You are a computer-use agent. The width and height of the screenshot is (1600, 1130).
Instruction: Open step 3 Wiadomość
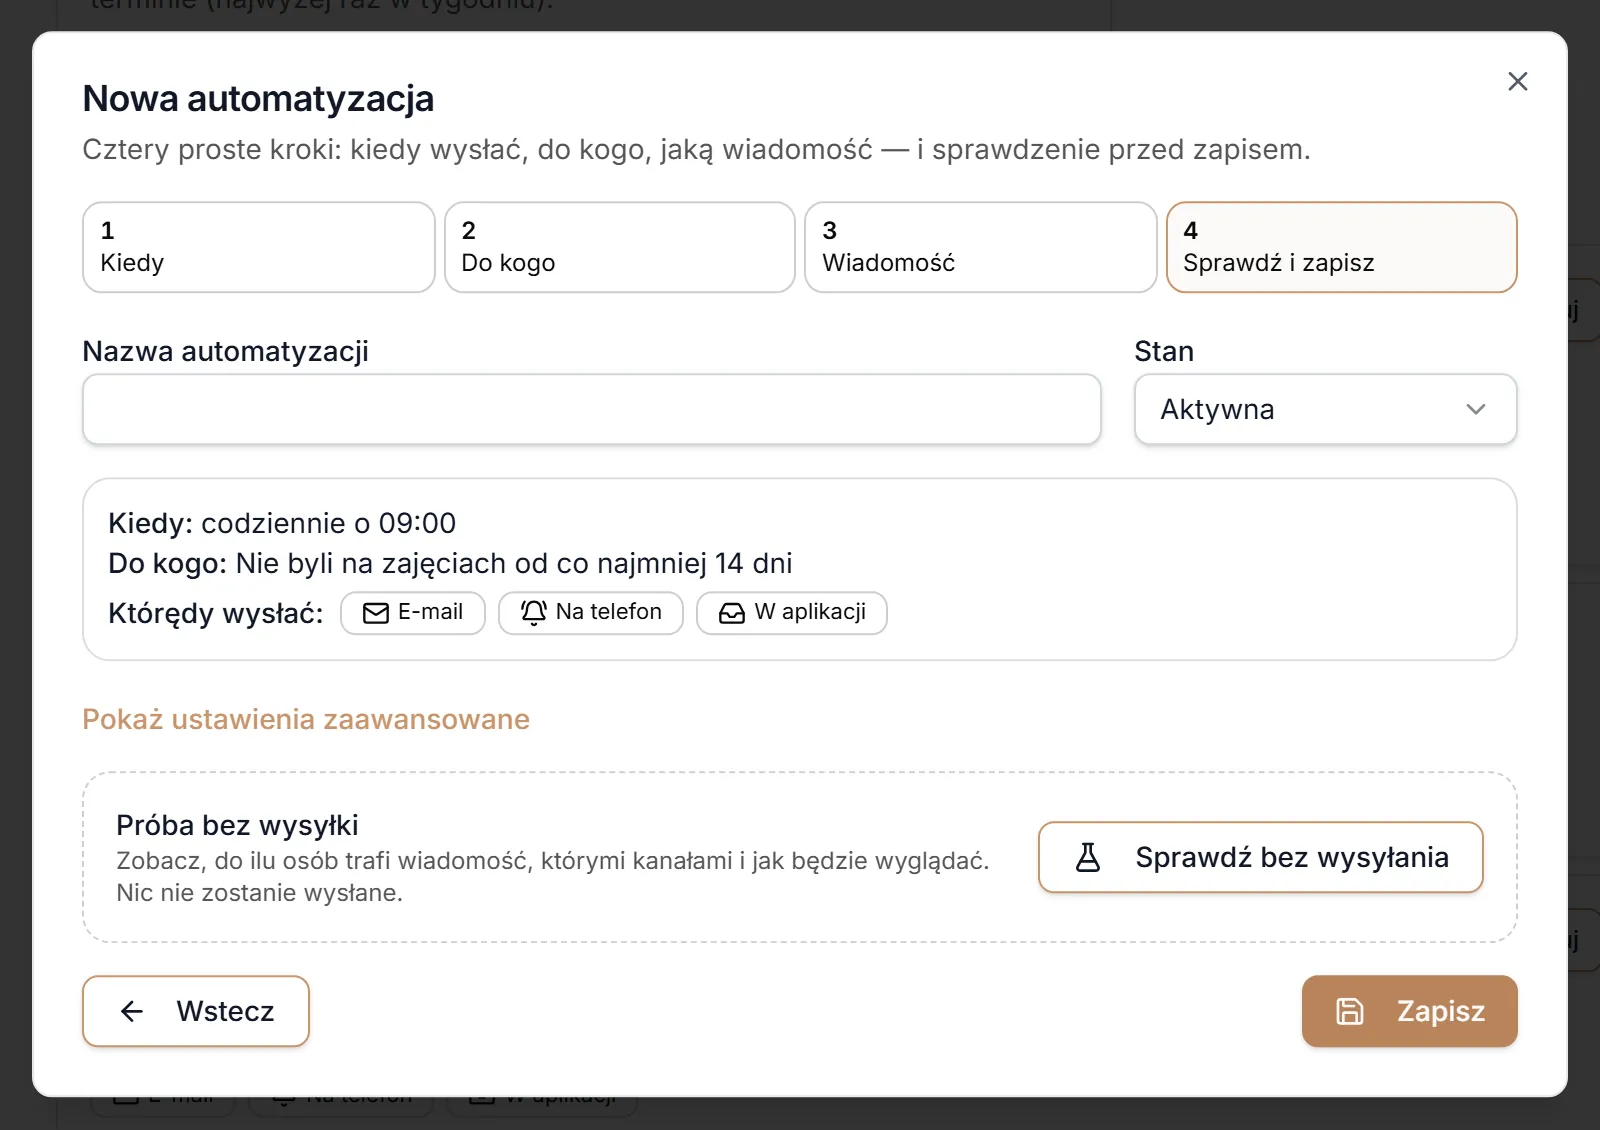[981, 247]
